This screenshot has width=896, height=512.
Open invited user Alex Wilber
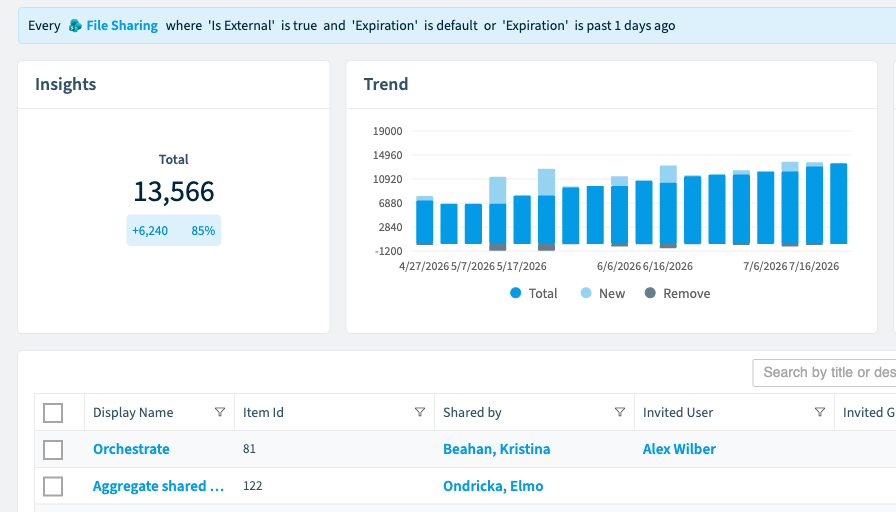[x=679, y=449]
